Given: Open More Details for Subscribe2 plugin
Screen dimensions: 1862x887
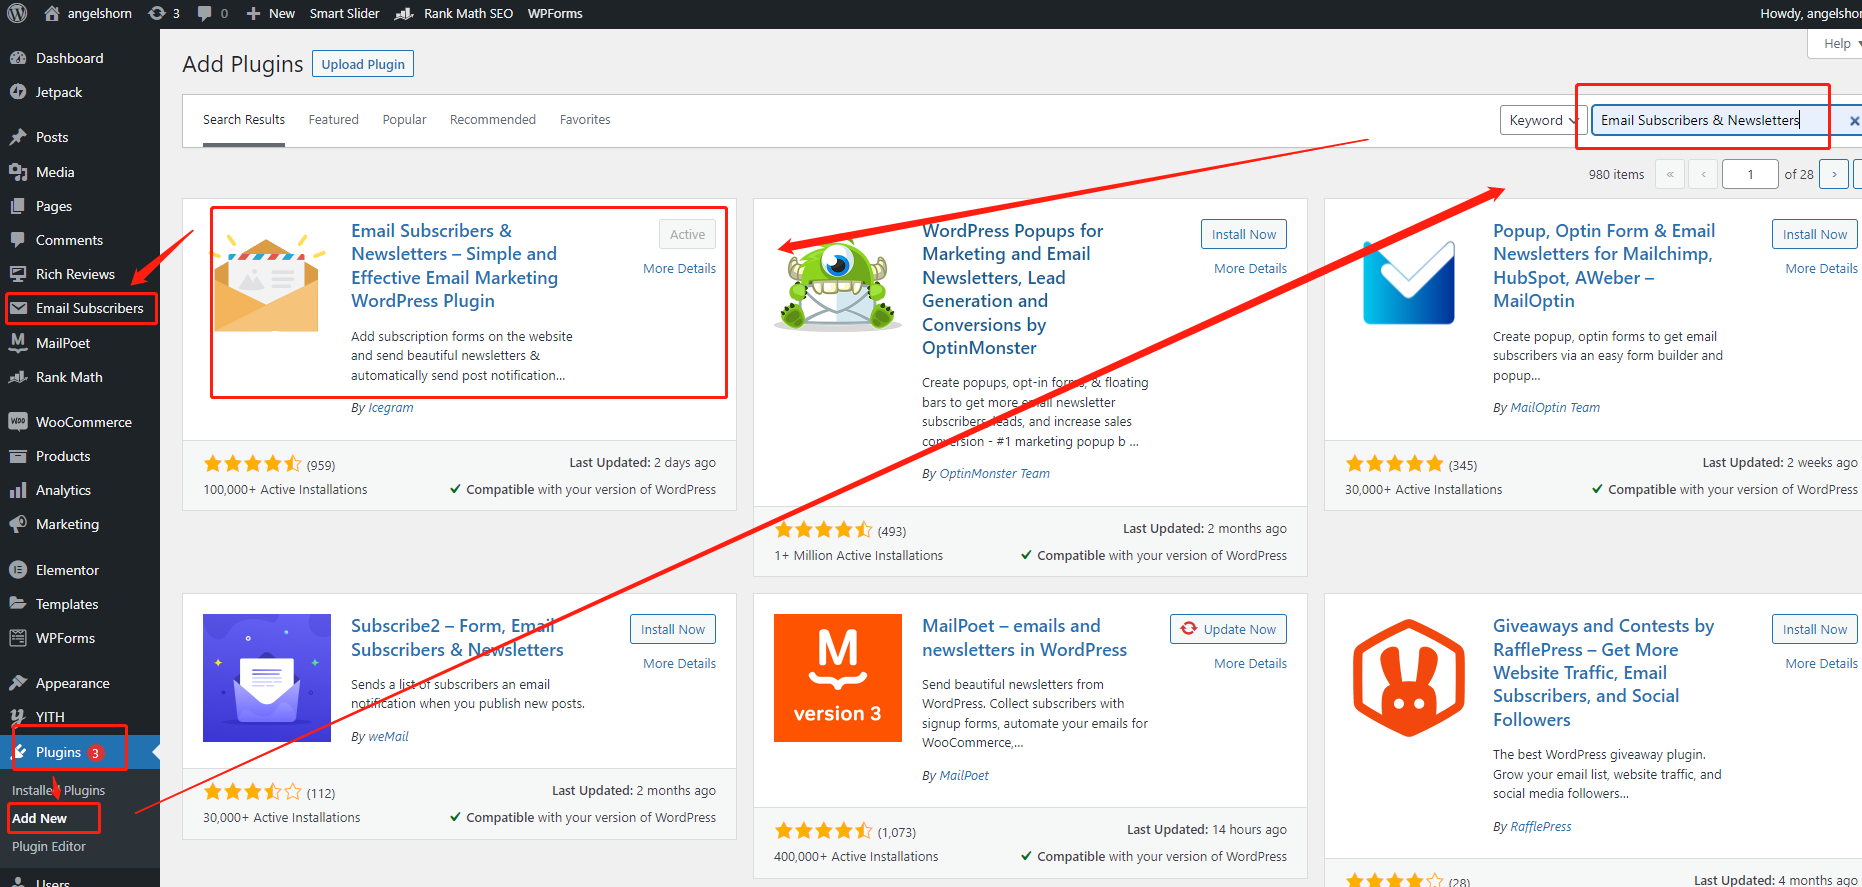Looking at the screenshot, I should pos(679,663).
